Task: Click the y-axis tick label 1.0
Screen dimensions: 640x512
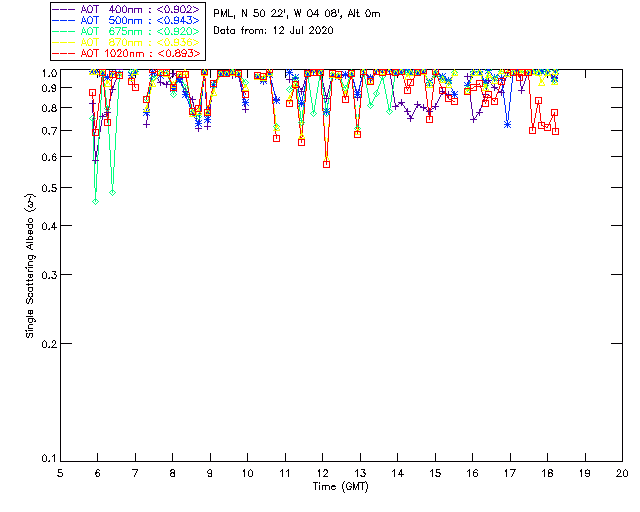Action: (x=49, y=73)
